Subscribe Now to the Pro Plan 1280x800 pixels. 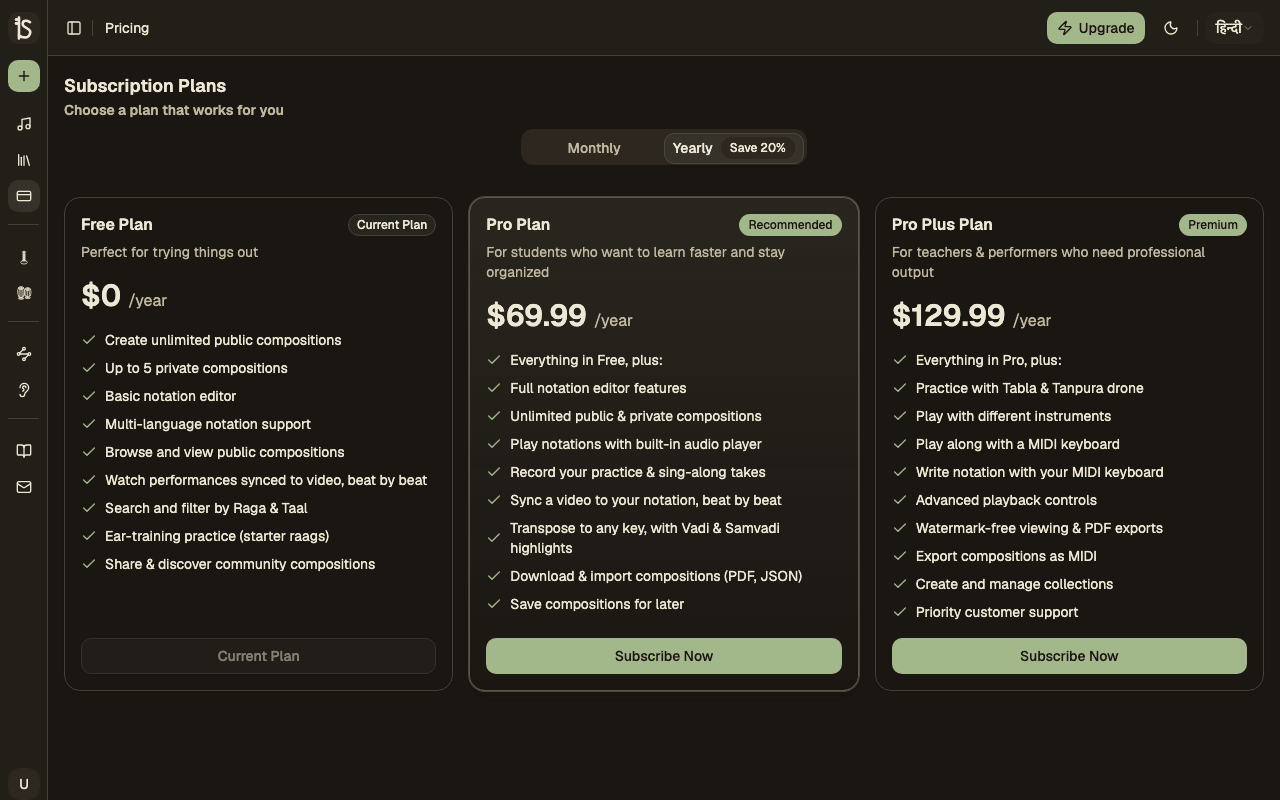(664, 656)
